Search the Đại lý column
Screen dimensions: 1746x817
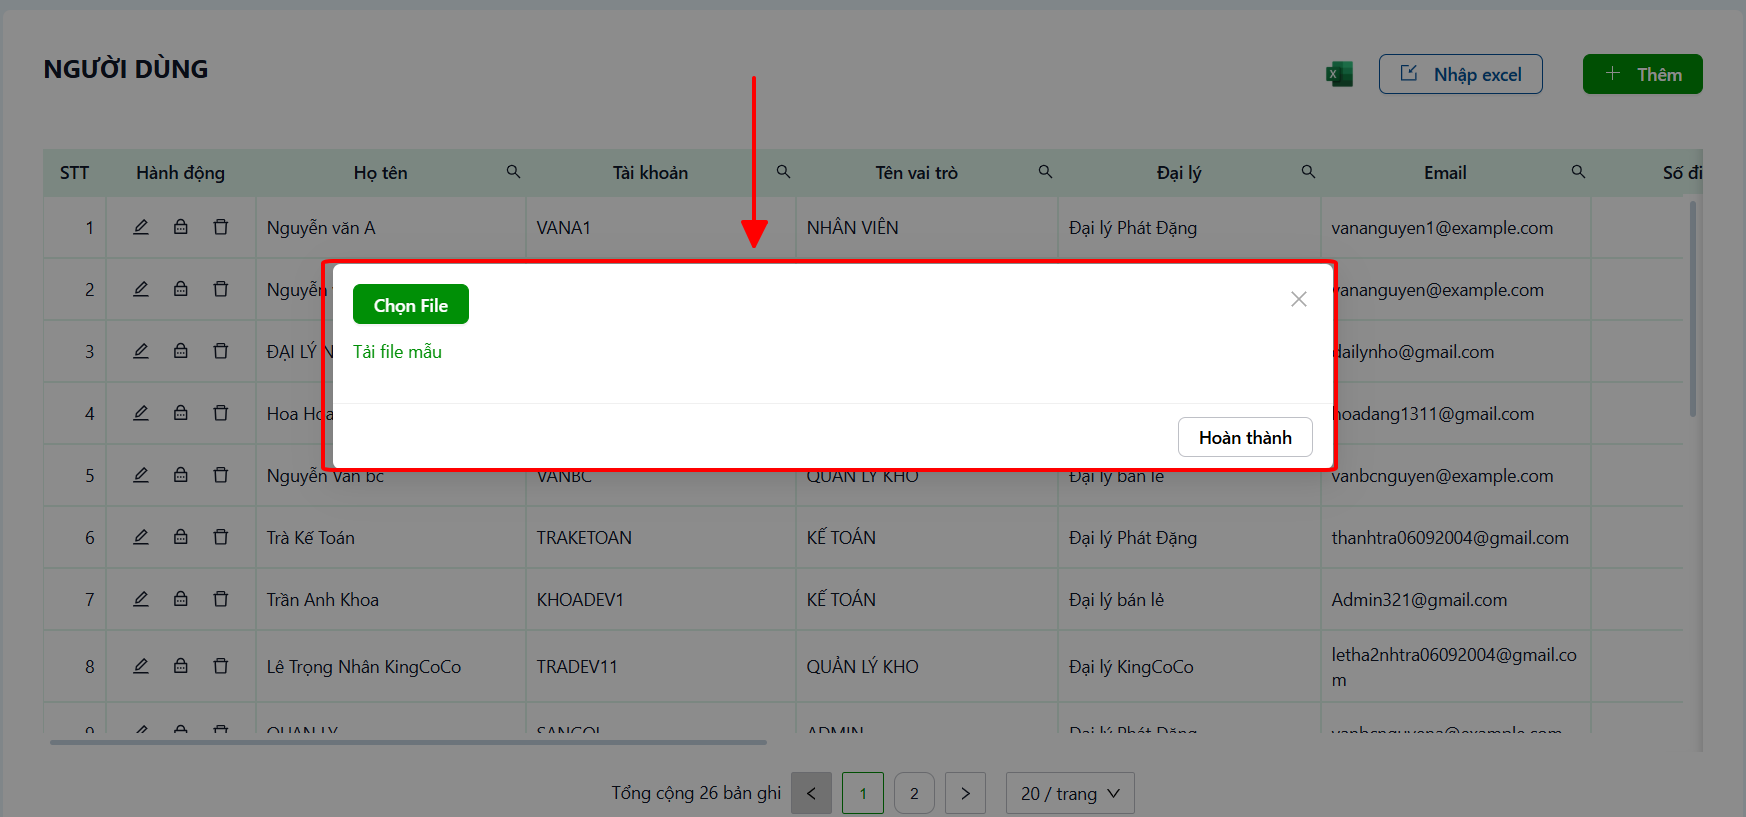click(1308, 172)
